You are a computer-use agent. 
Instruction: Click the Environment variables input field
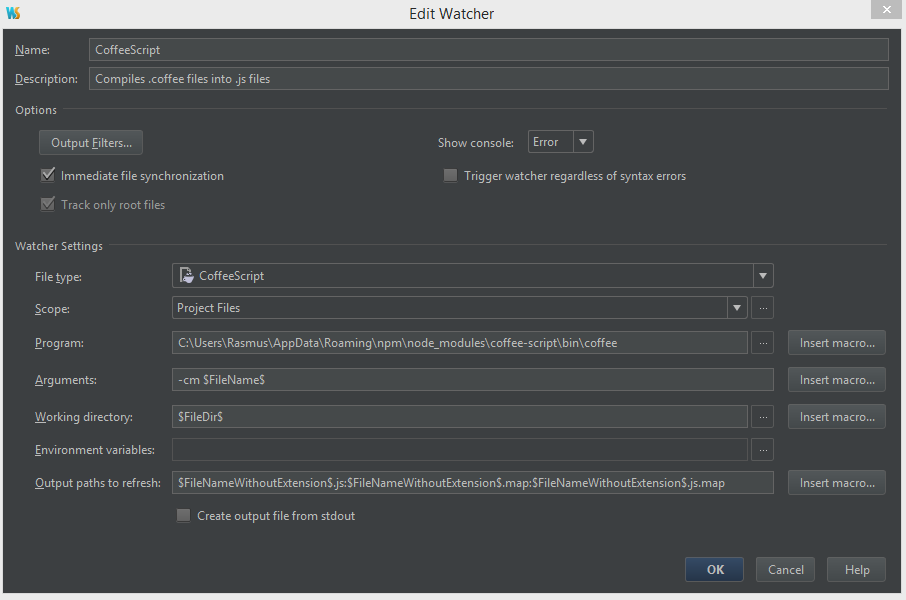coord(459,450)
